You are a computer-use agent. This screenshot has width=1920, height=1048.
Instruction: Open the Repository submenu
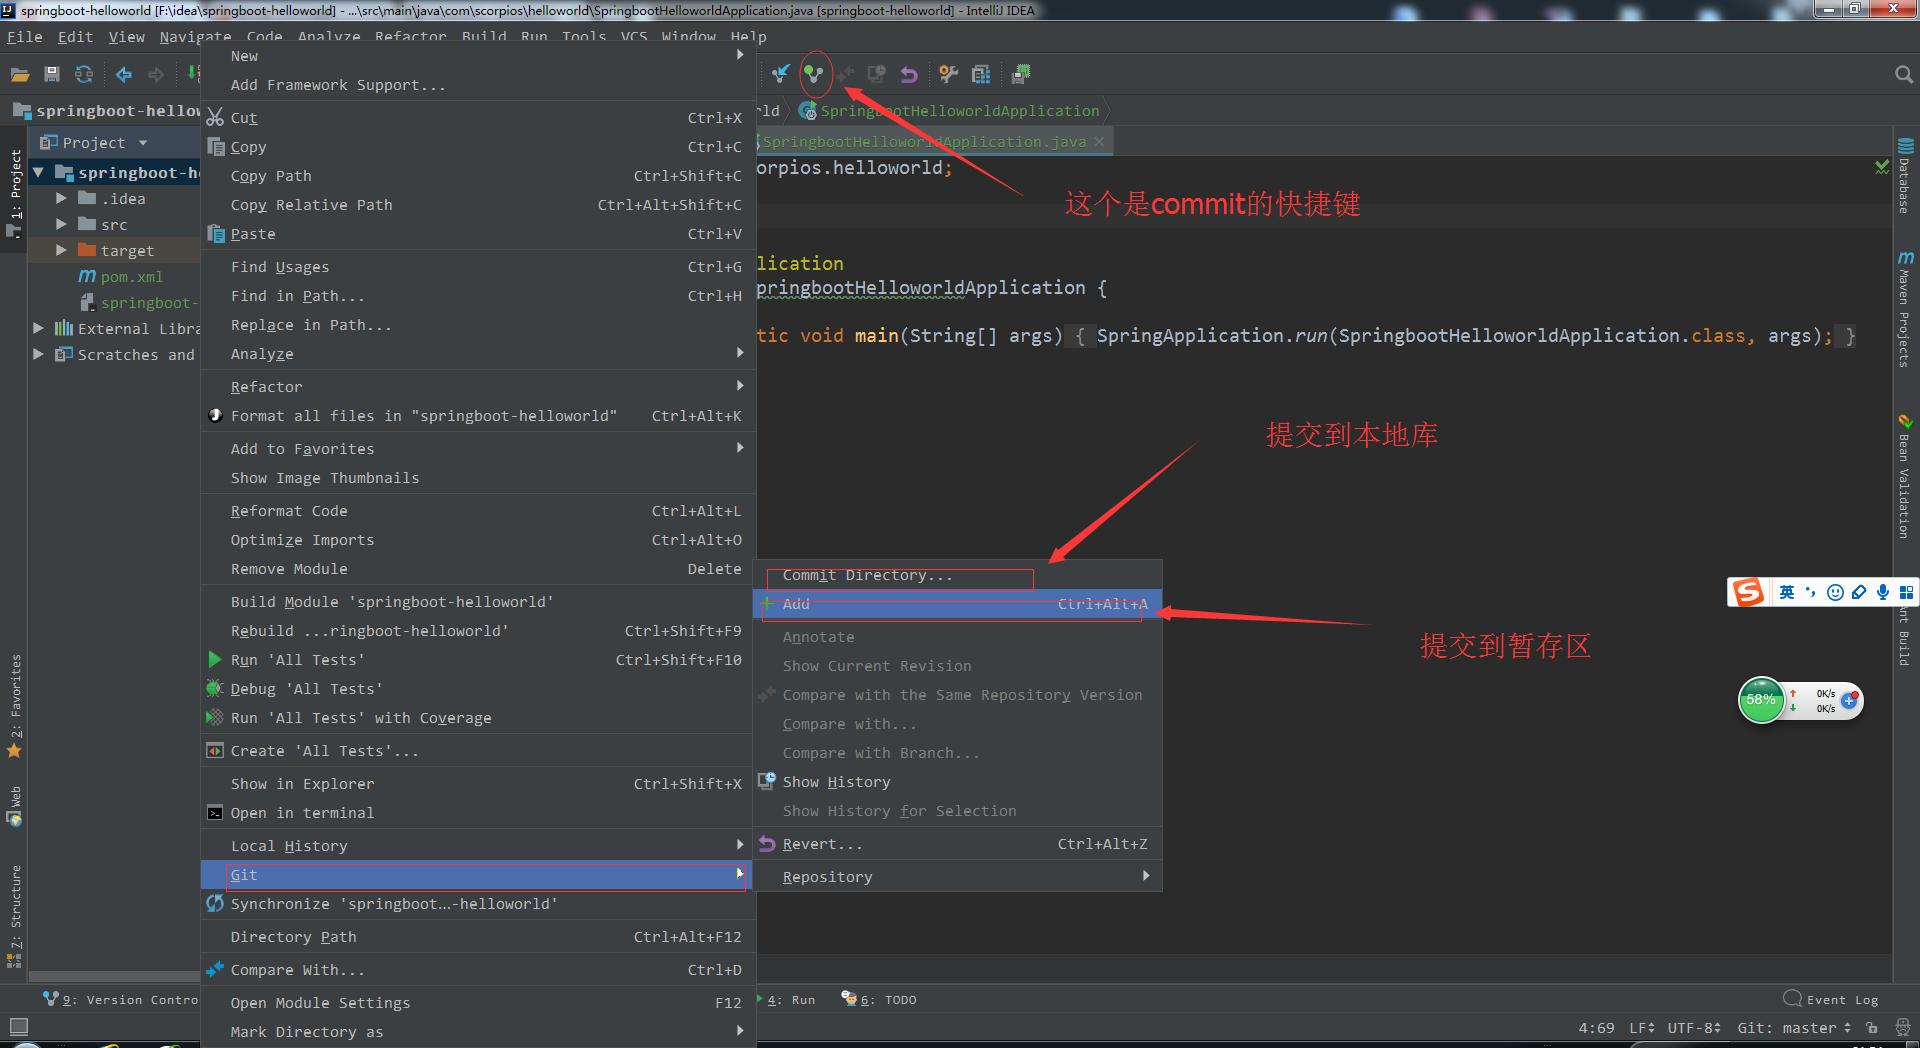(957, 877)
